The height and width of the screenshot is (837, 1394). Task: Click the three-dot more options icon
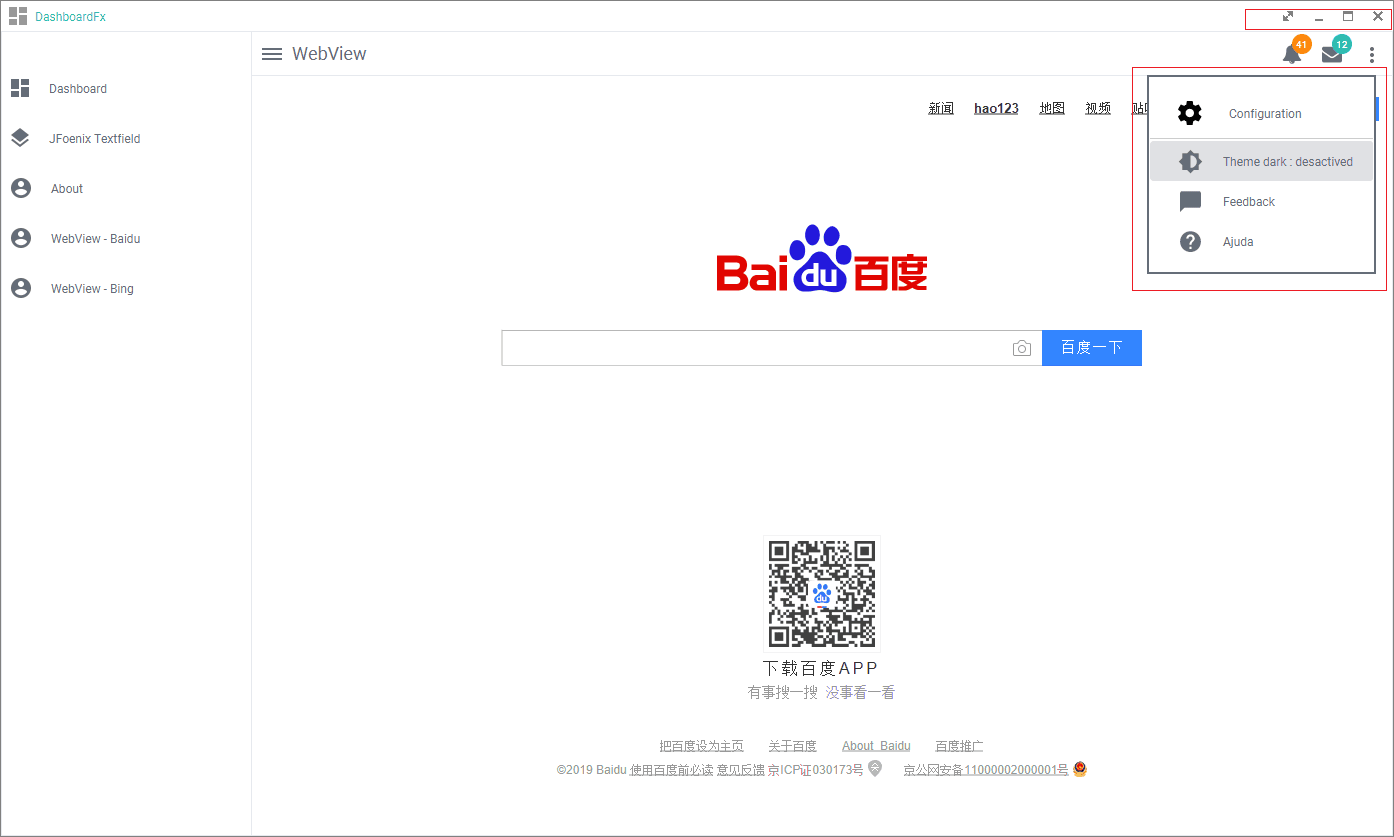tap(1372, 55)
